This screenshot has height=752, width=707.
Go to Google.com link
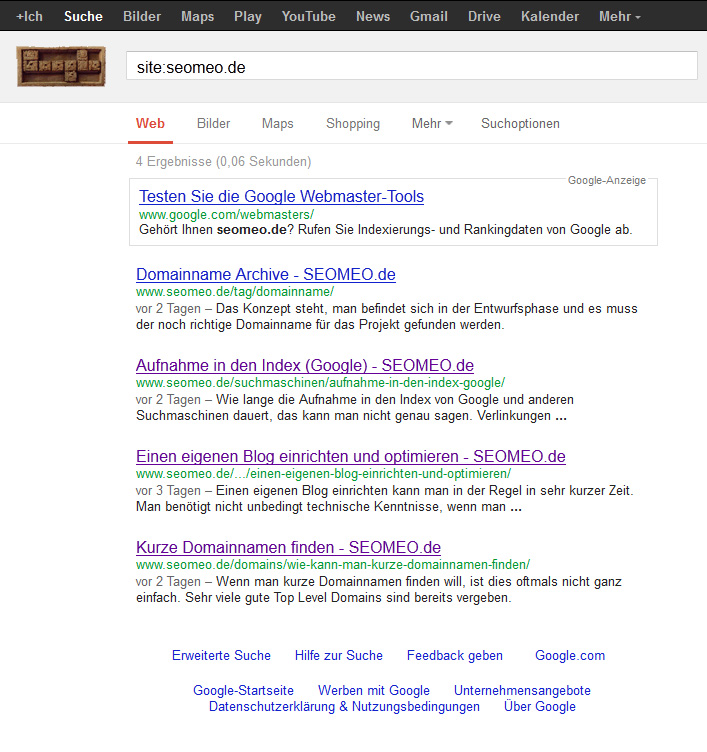coord(570,656)
